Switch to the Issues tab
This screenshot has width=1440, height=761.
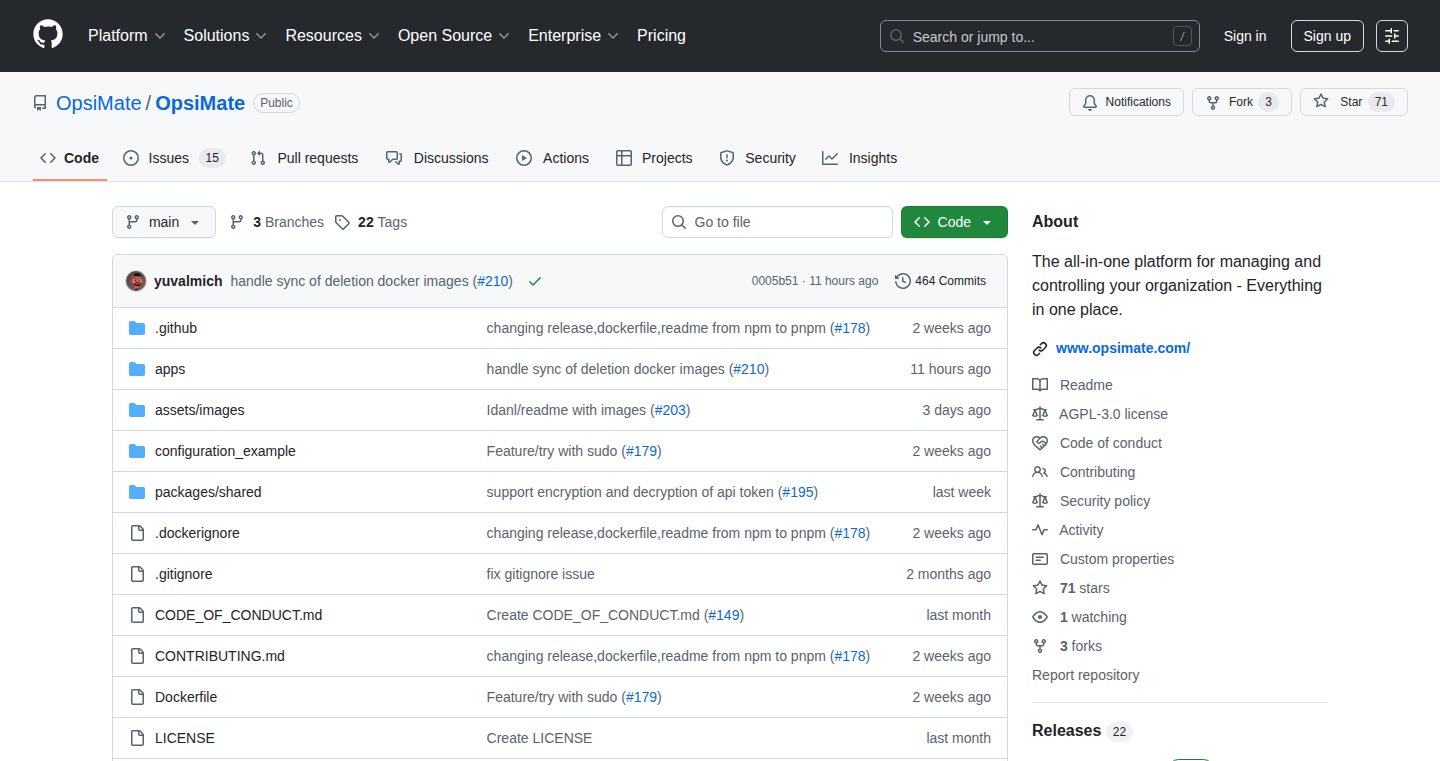pos(174,158)
